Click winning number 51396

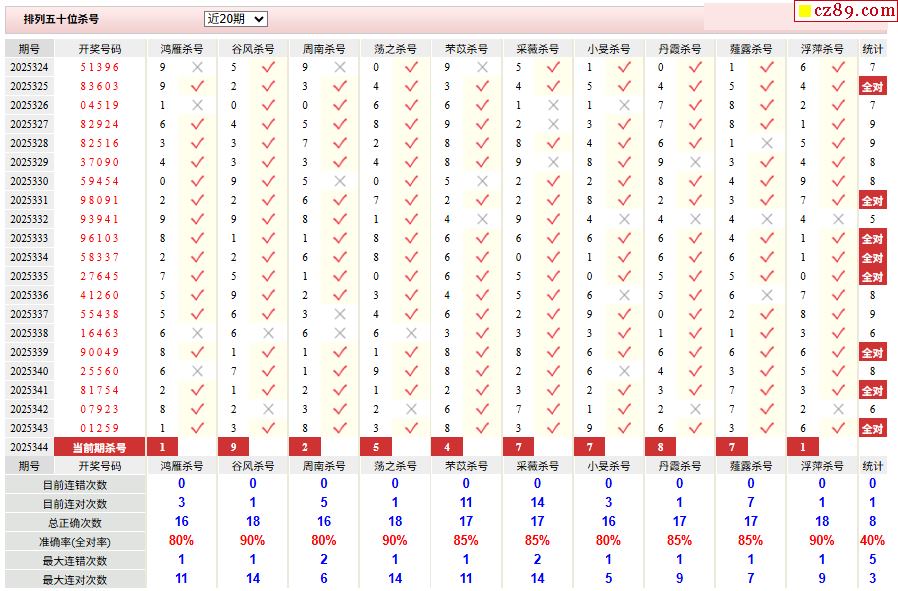tap(100, 67)
